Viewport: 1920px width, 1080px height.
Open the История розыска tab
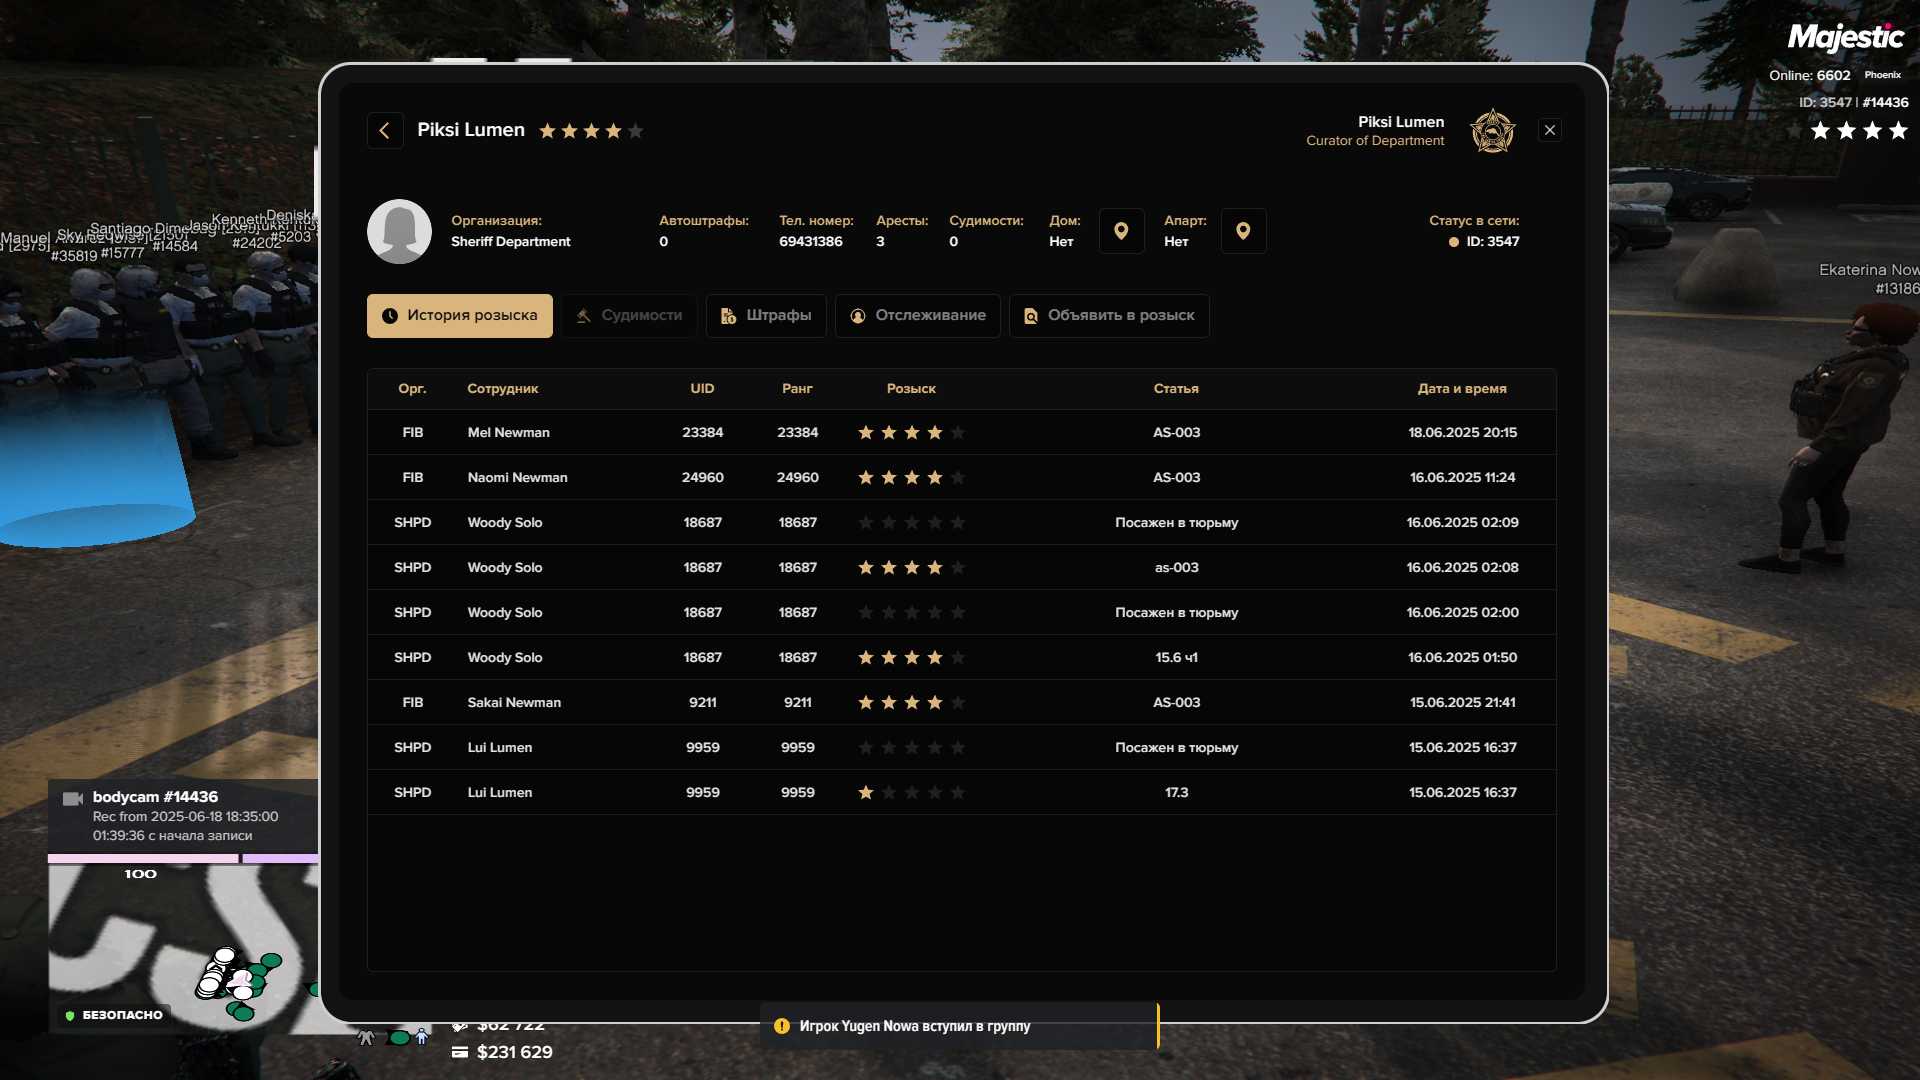point(460,316)
